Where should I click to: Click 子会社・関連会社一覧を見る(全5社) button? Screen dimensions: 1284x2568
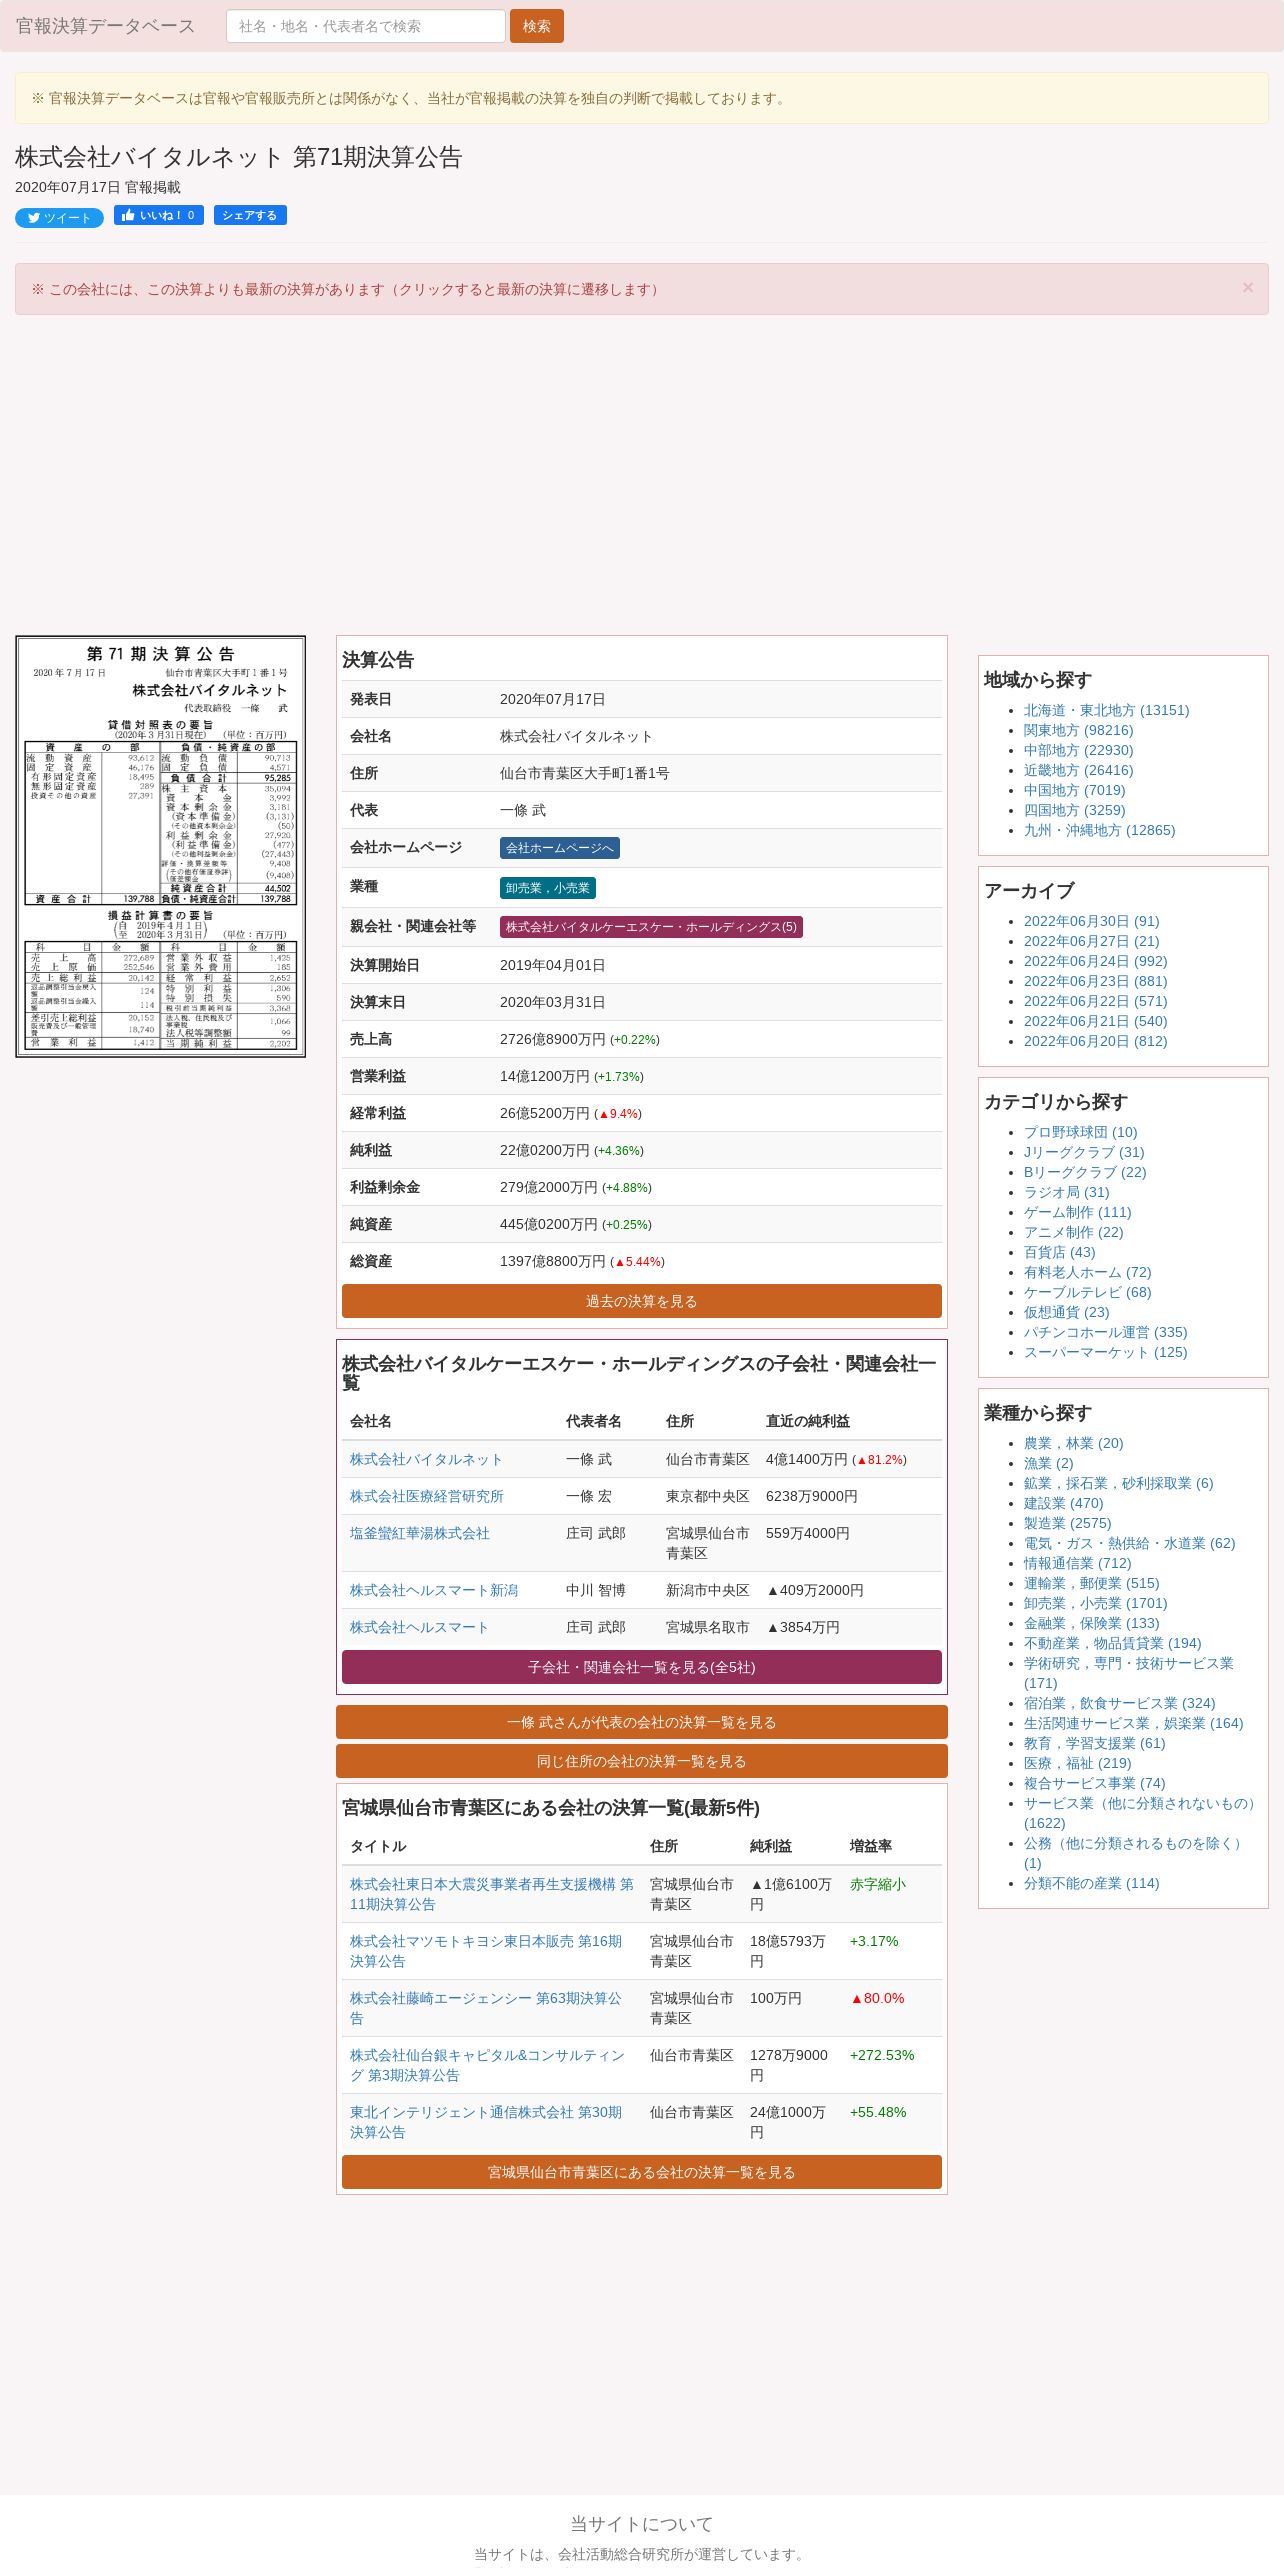pos(642,1667)
